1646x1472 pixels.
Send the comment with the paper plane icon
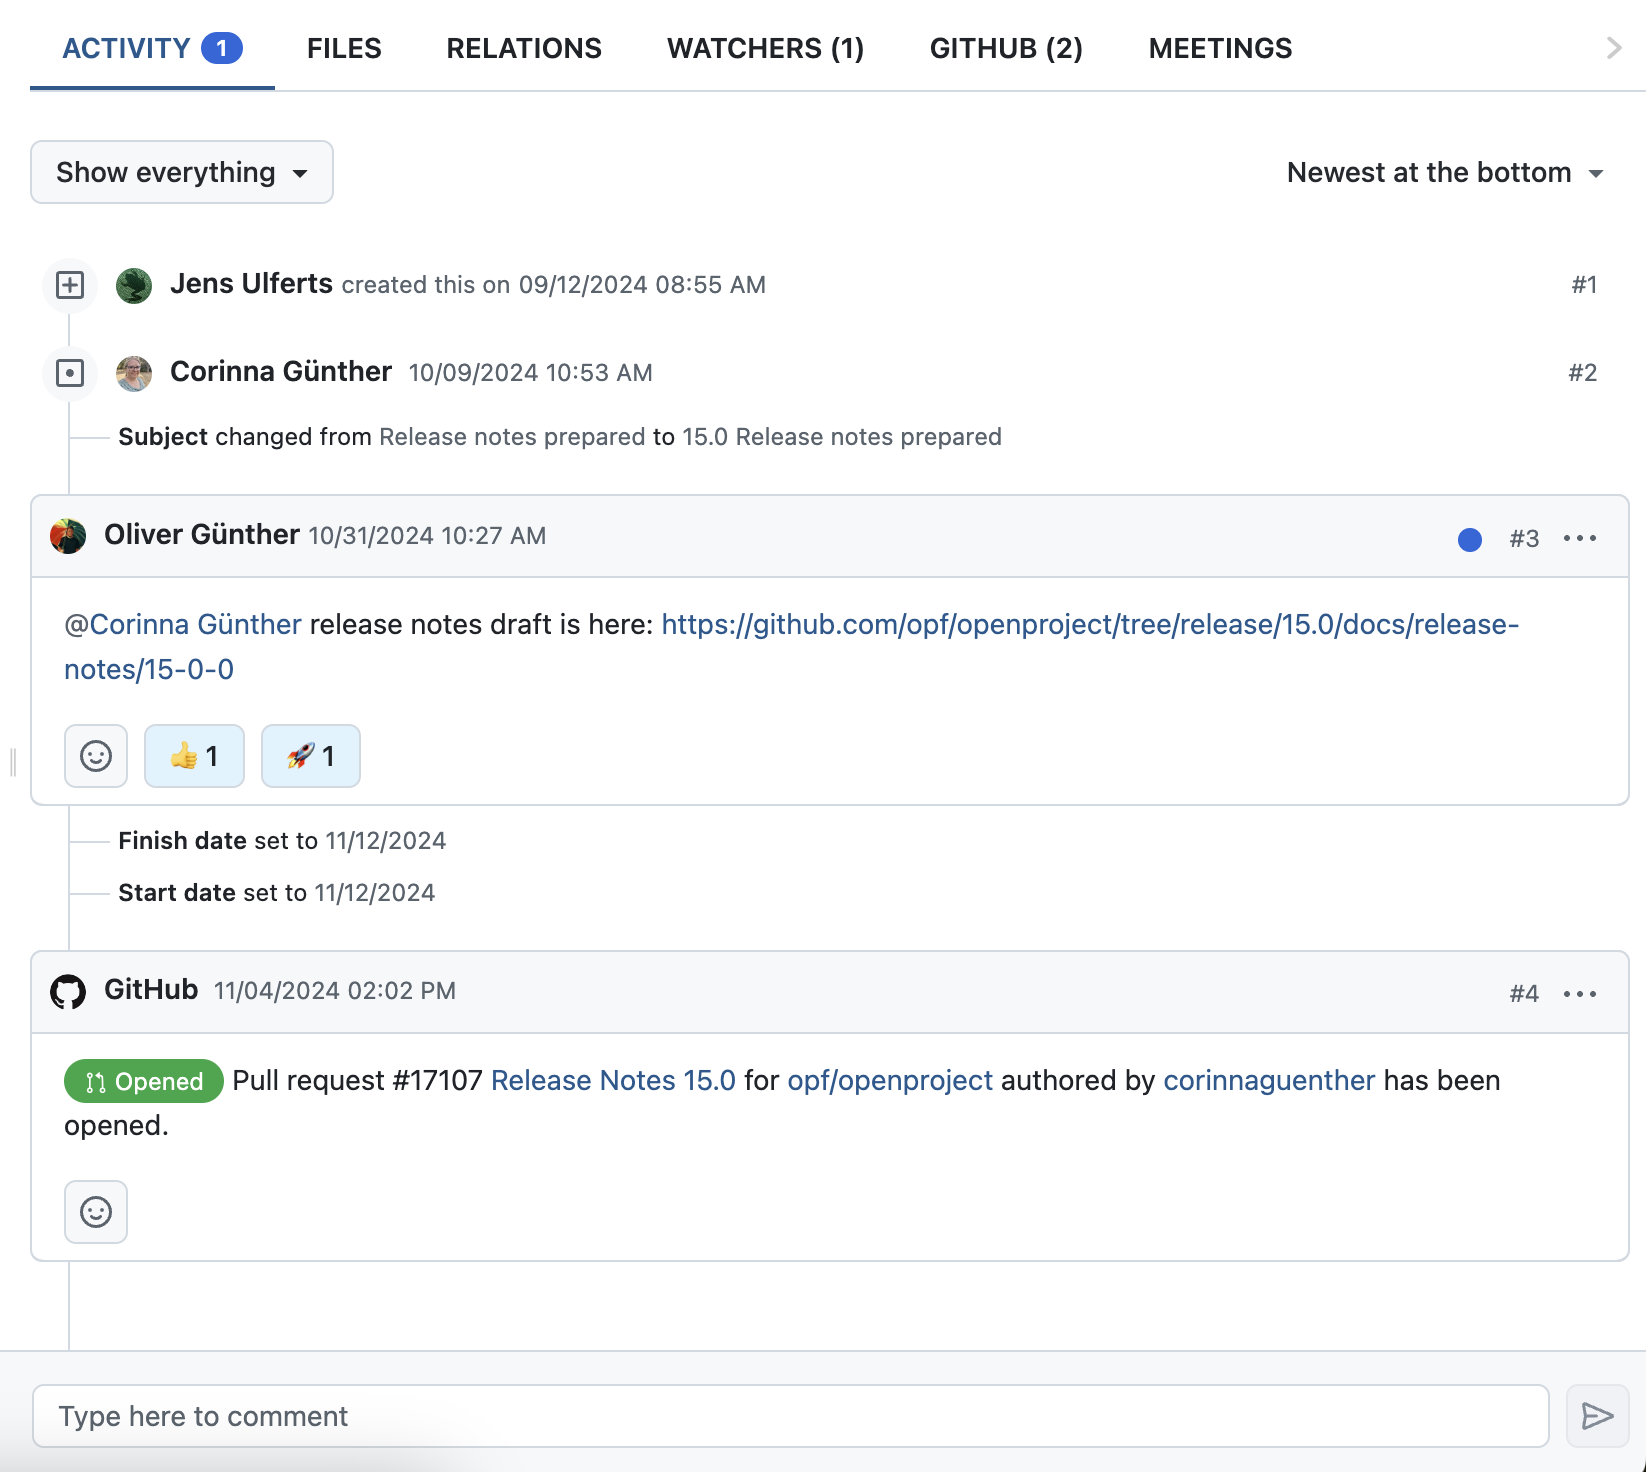click(1597, 1415)
